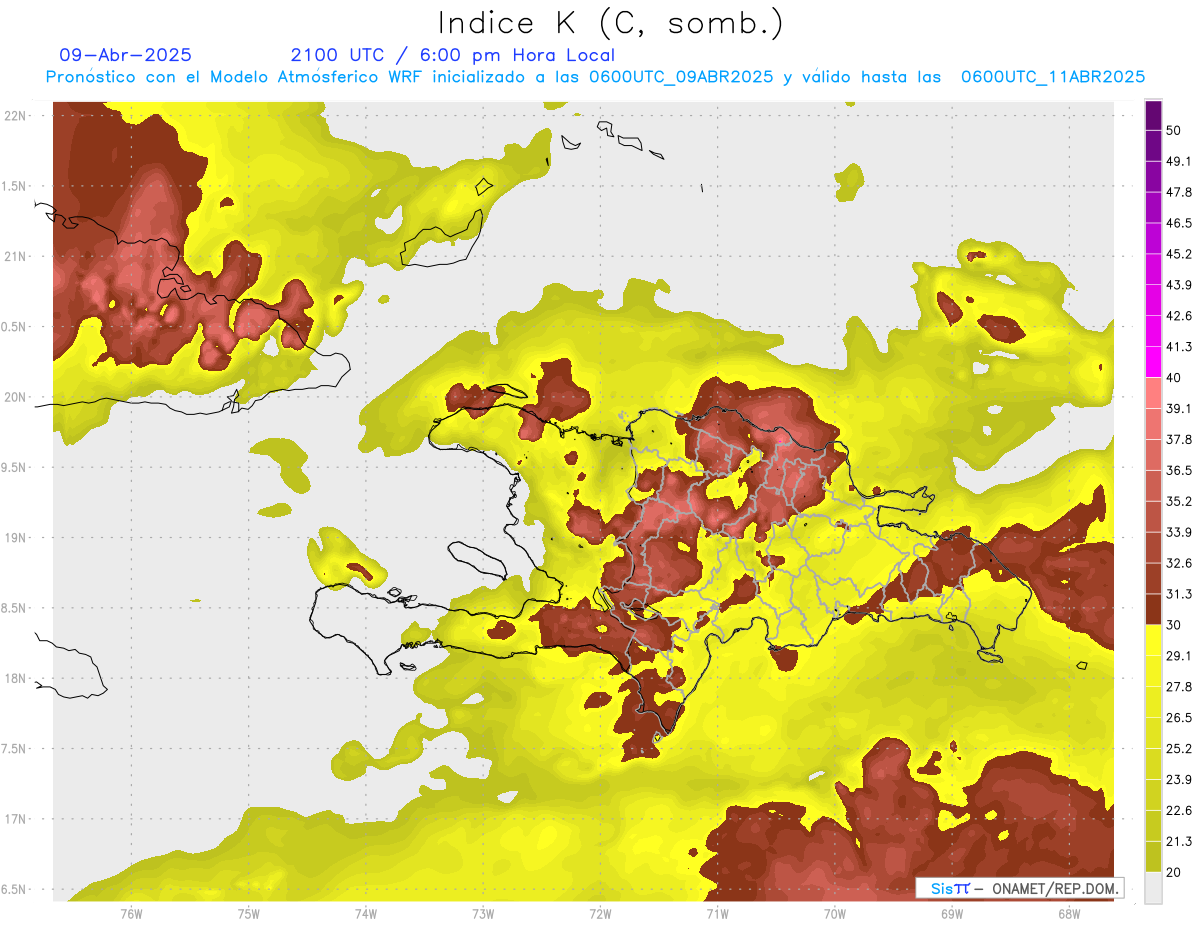The image size is (1200, 927).
Task: Click the colorbar value 47.8
Action: (1179, 192)
